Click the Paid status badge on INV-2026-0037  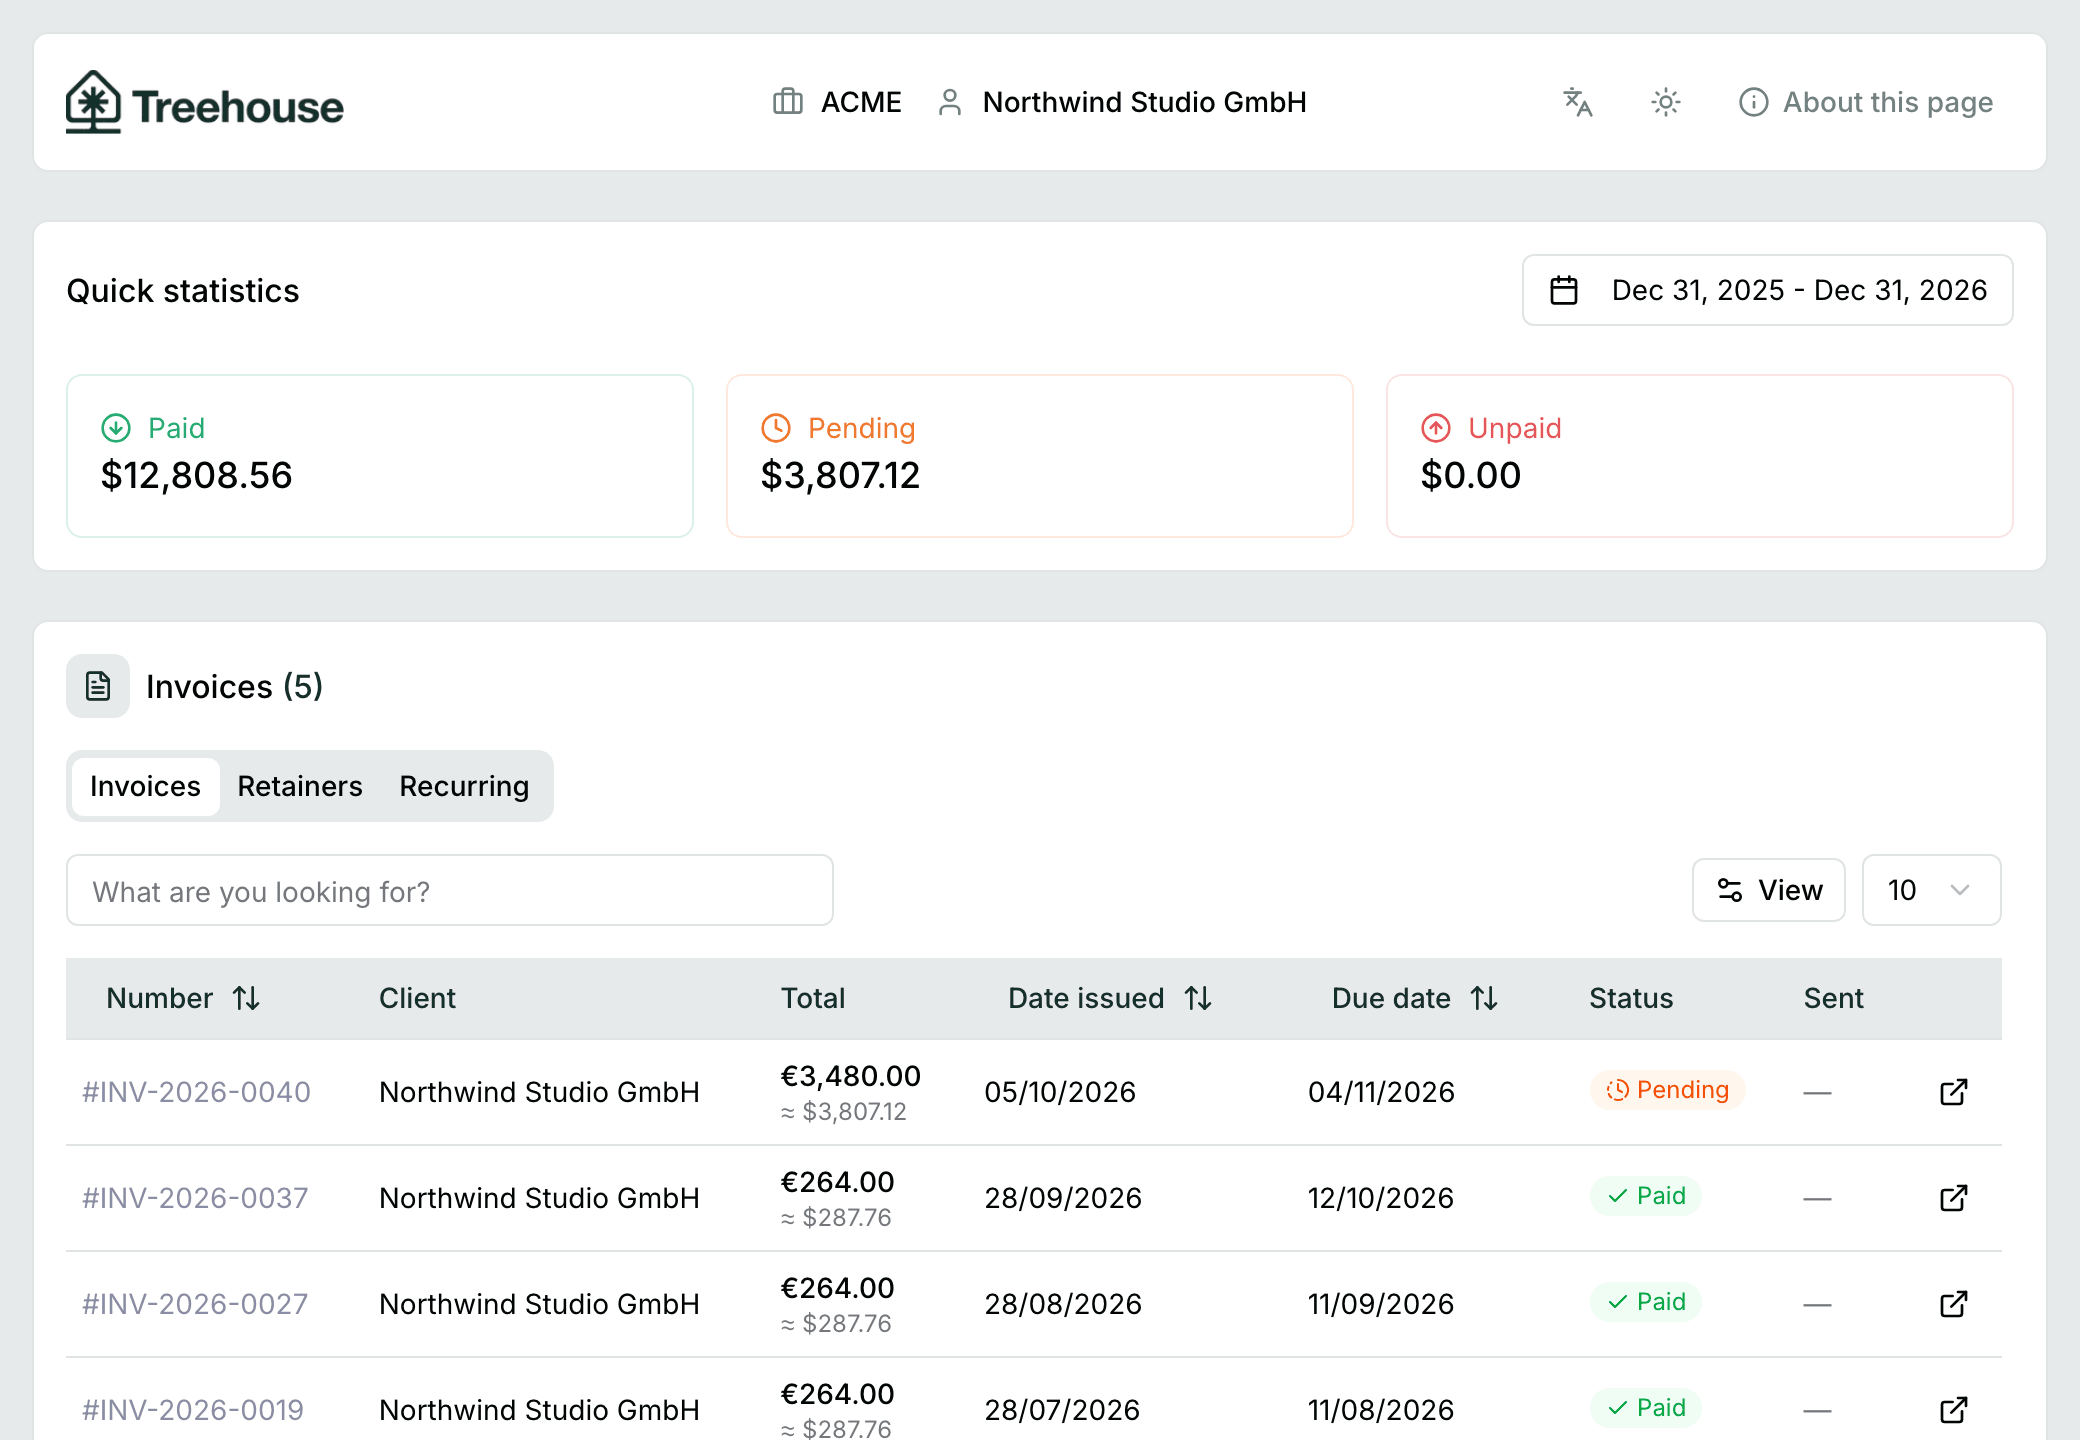[x=1646, y=1196]
